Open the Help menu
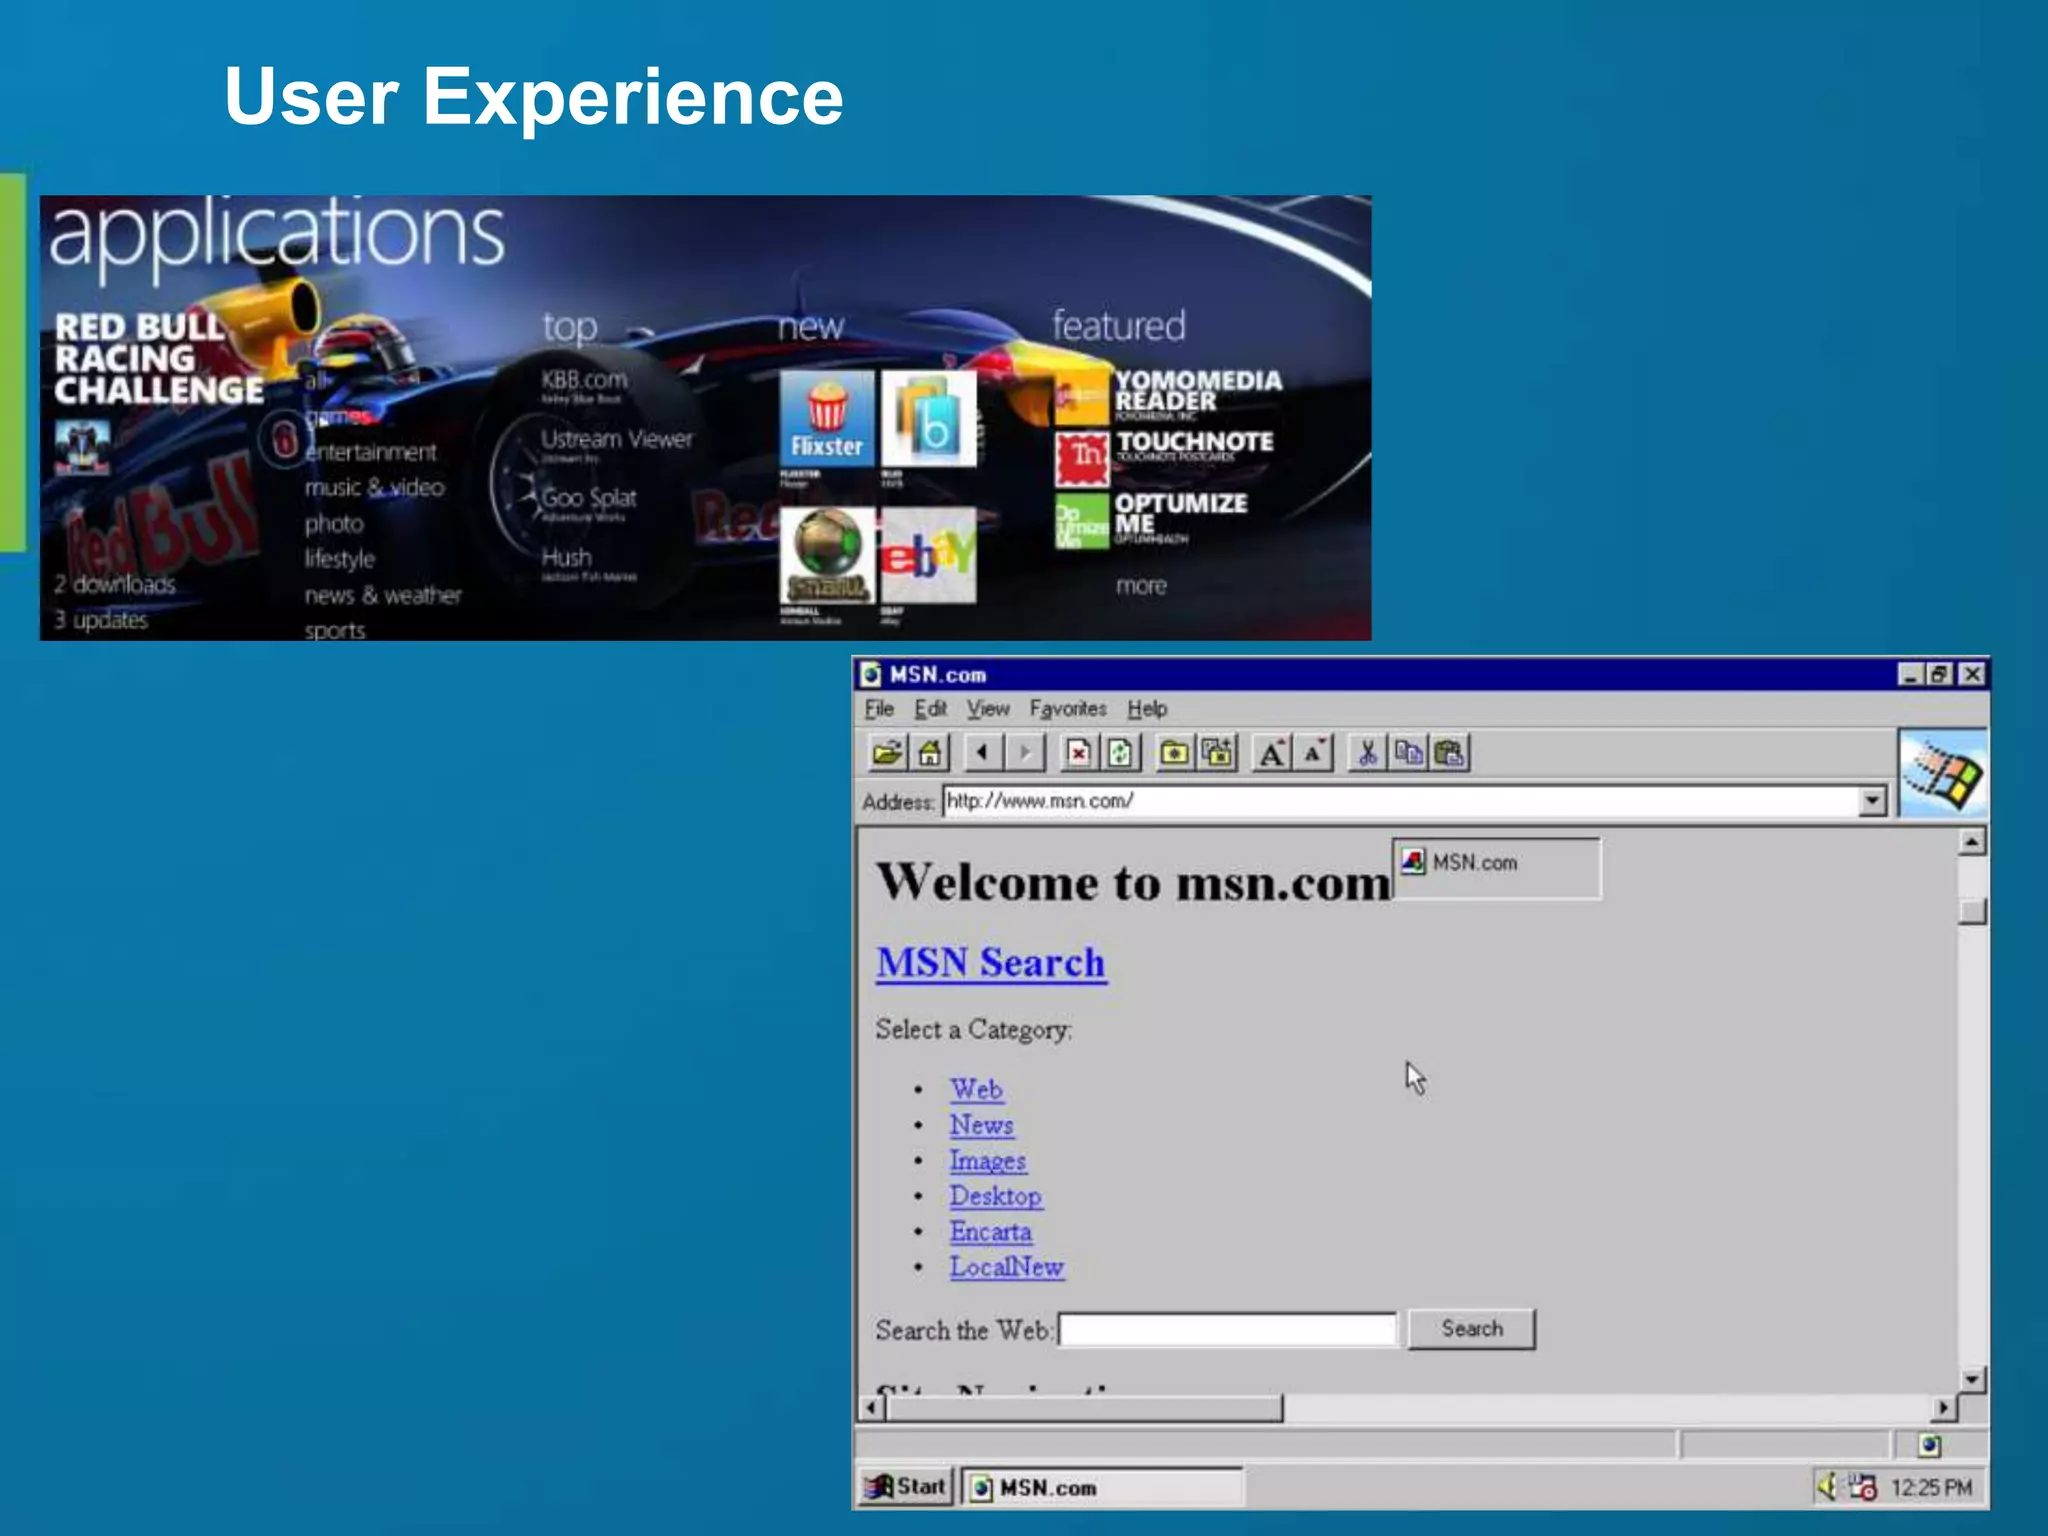The image size is (2048, 1536). (x=1147, y=709)
